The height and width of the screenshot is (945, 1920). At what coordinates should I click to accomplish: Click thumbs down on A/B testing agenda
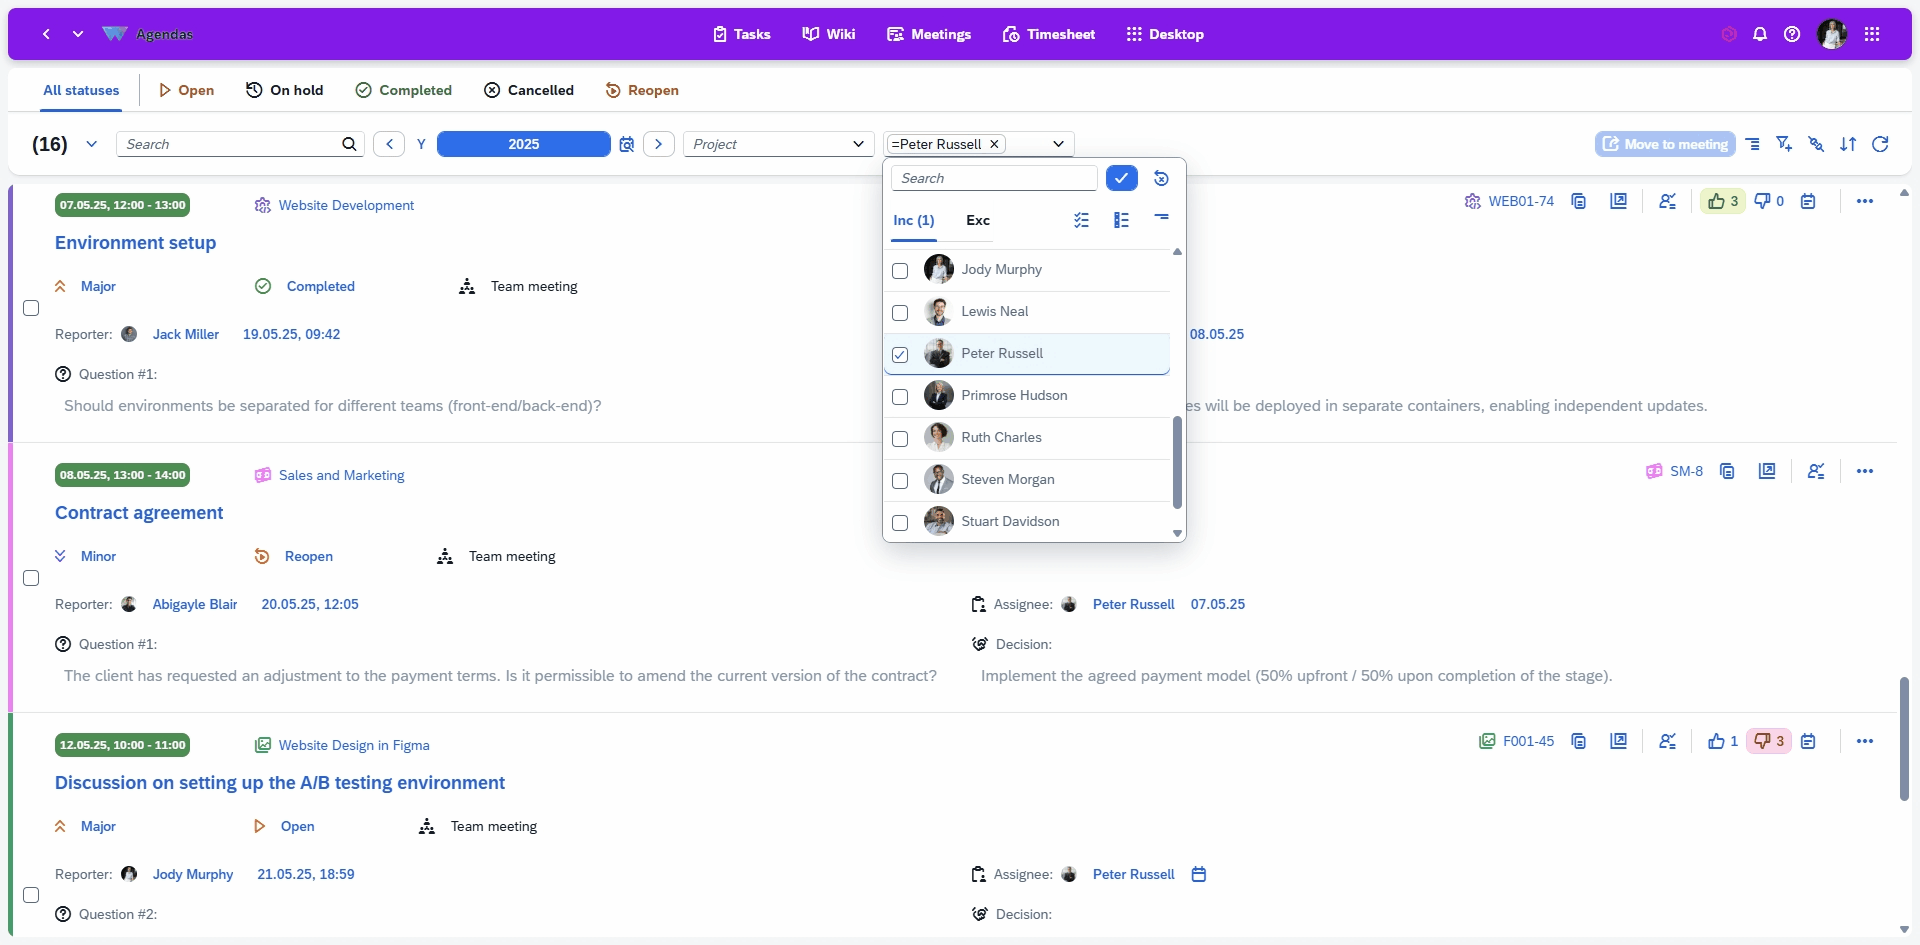tap(1768, 741)
